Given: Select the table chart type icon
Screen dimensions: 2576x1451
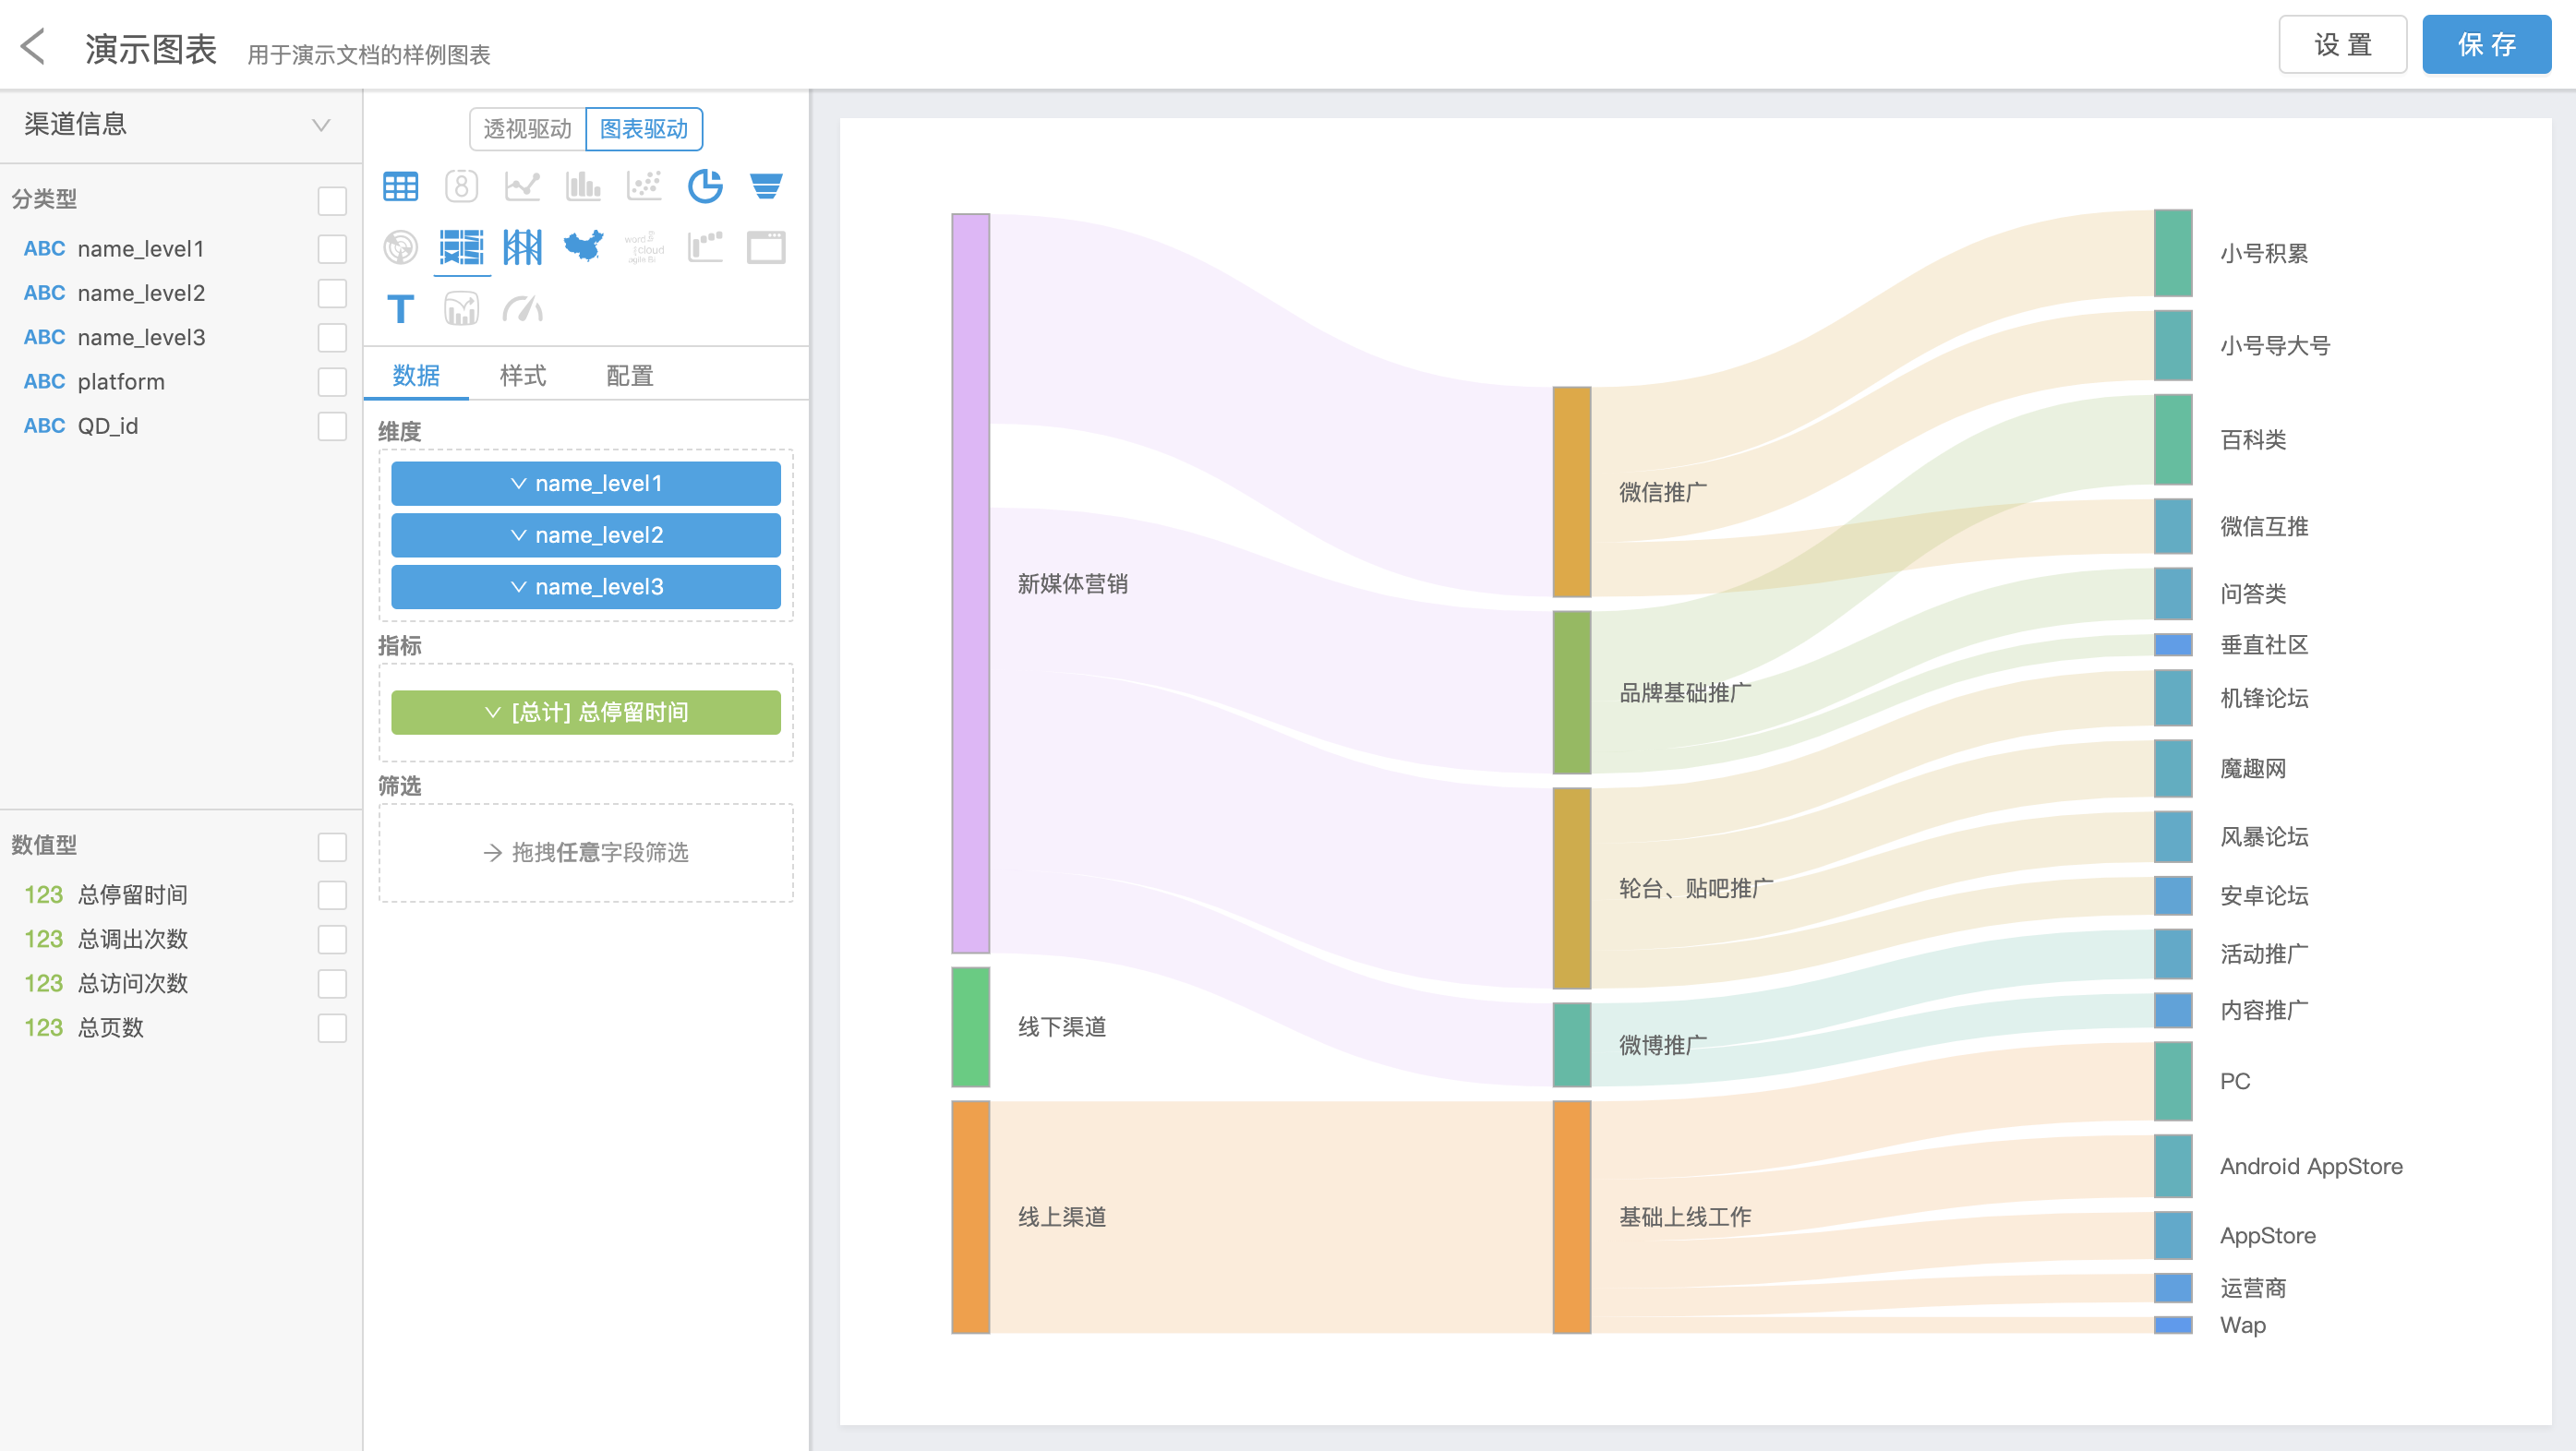Looking at the screenshot, I should pyautogui.click(x=400, y=186).
